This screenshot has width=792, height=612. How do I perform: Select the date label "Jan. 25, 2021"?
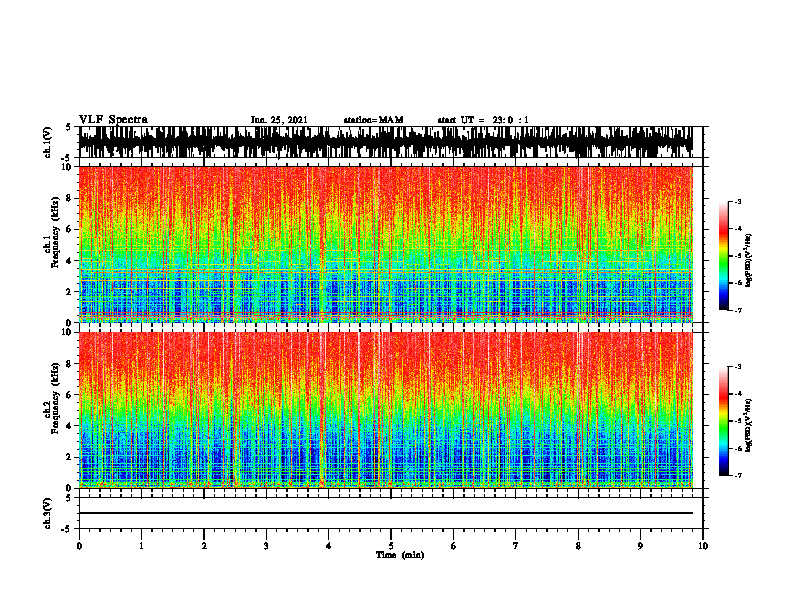[279, 120]
